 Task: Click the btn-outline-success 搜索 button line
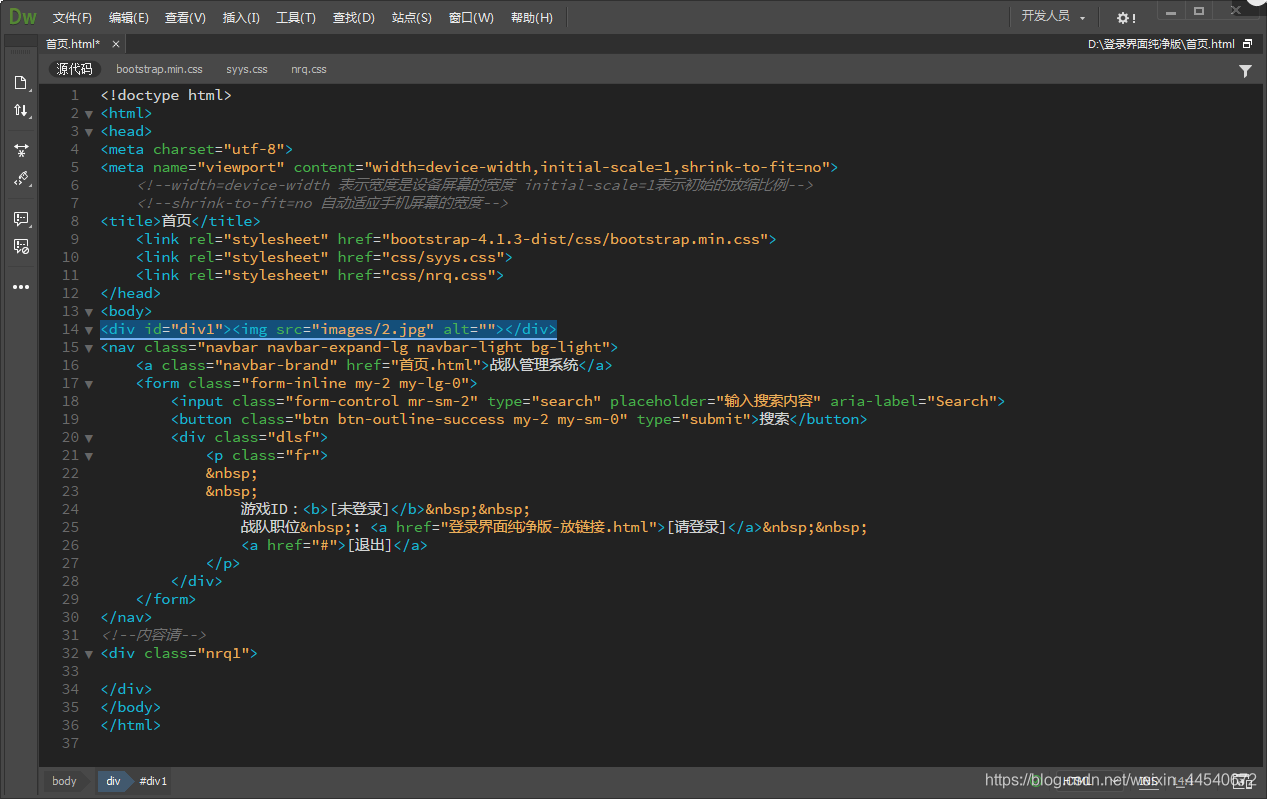pyautogui.click(x=519, y=419)
